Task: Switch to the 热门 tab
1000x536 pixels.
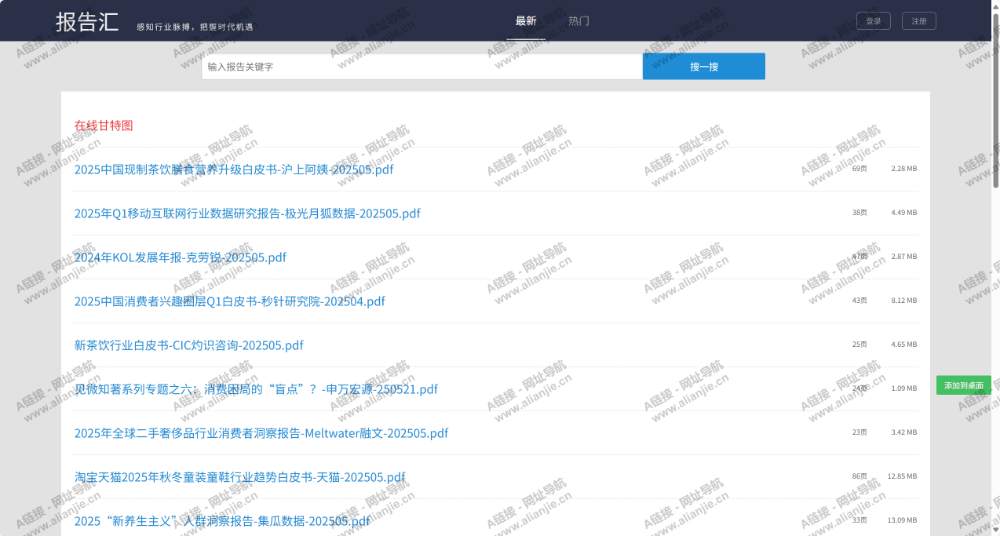Action: 579,21
